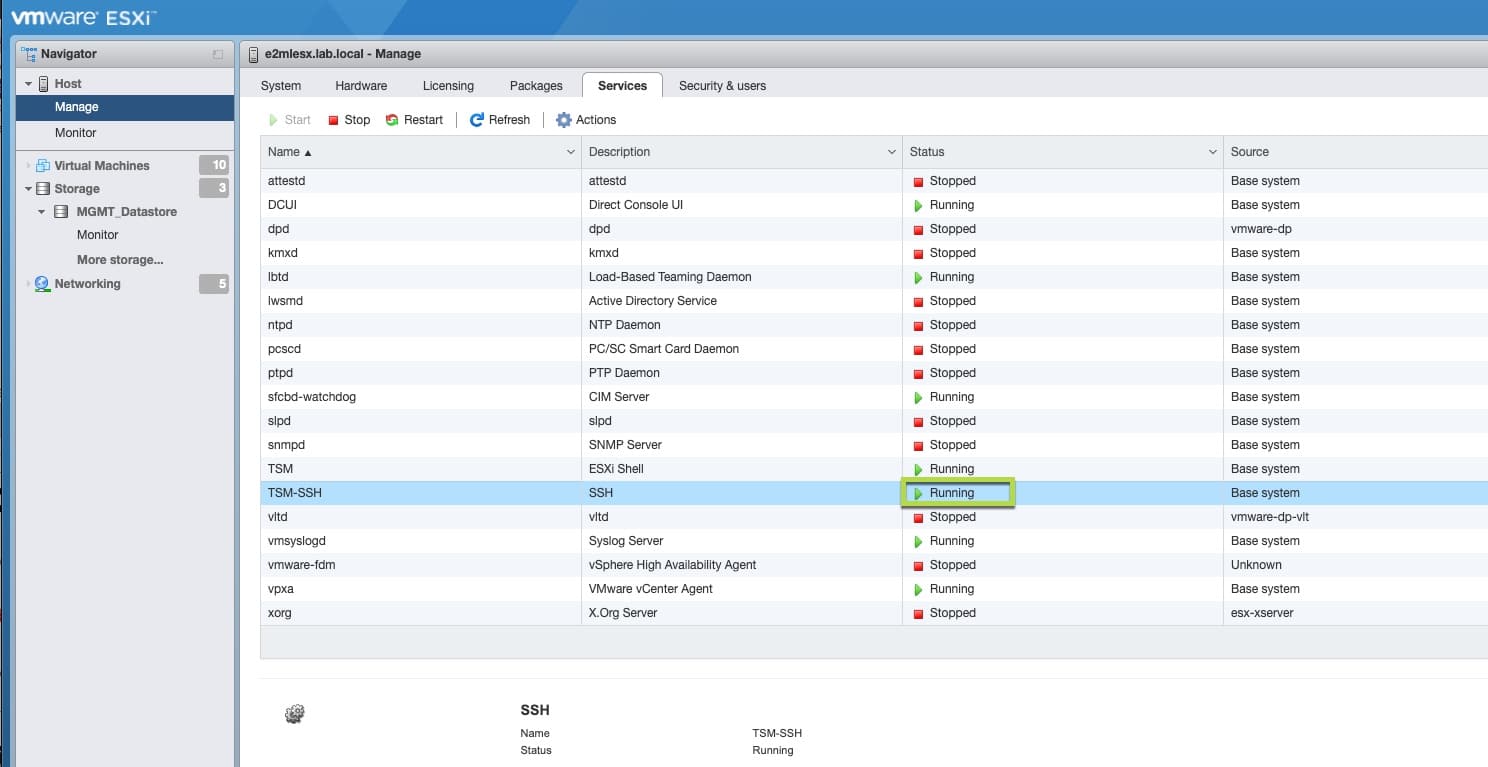
Task: Click red Stopped icon for xorg row
Action: (x=918, y=614)
